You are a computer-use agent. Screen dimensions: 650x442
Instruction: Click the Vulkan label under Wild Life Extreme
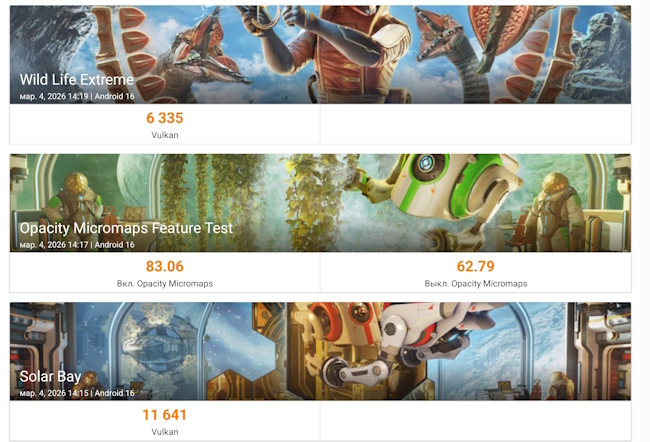point(165,135)
